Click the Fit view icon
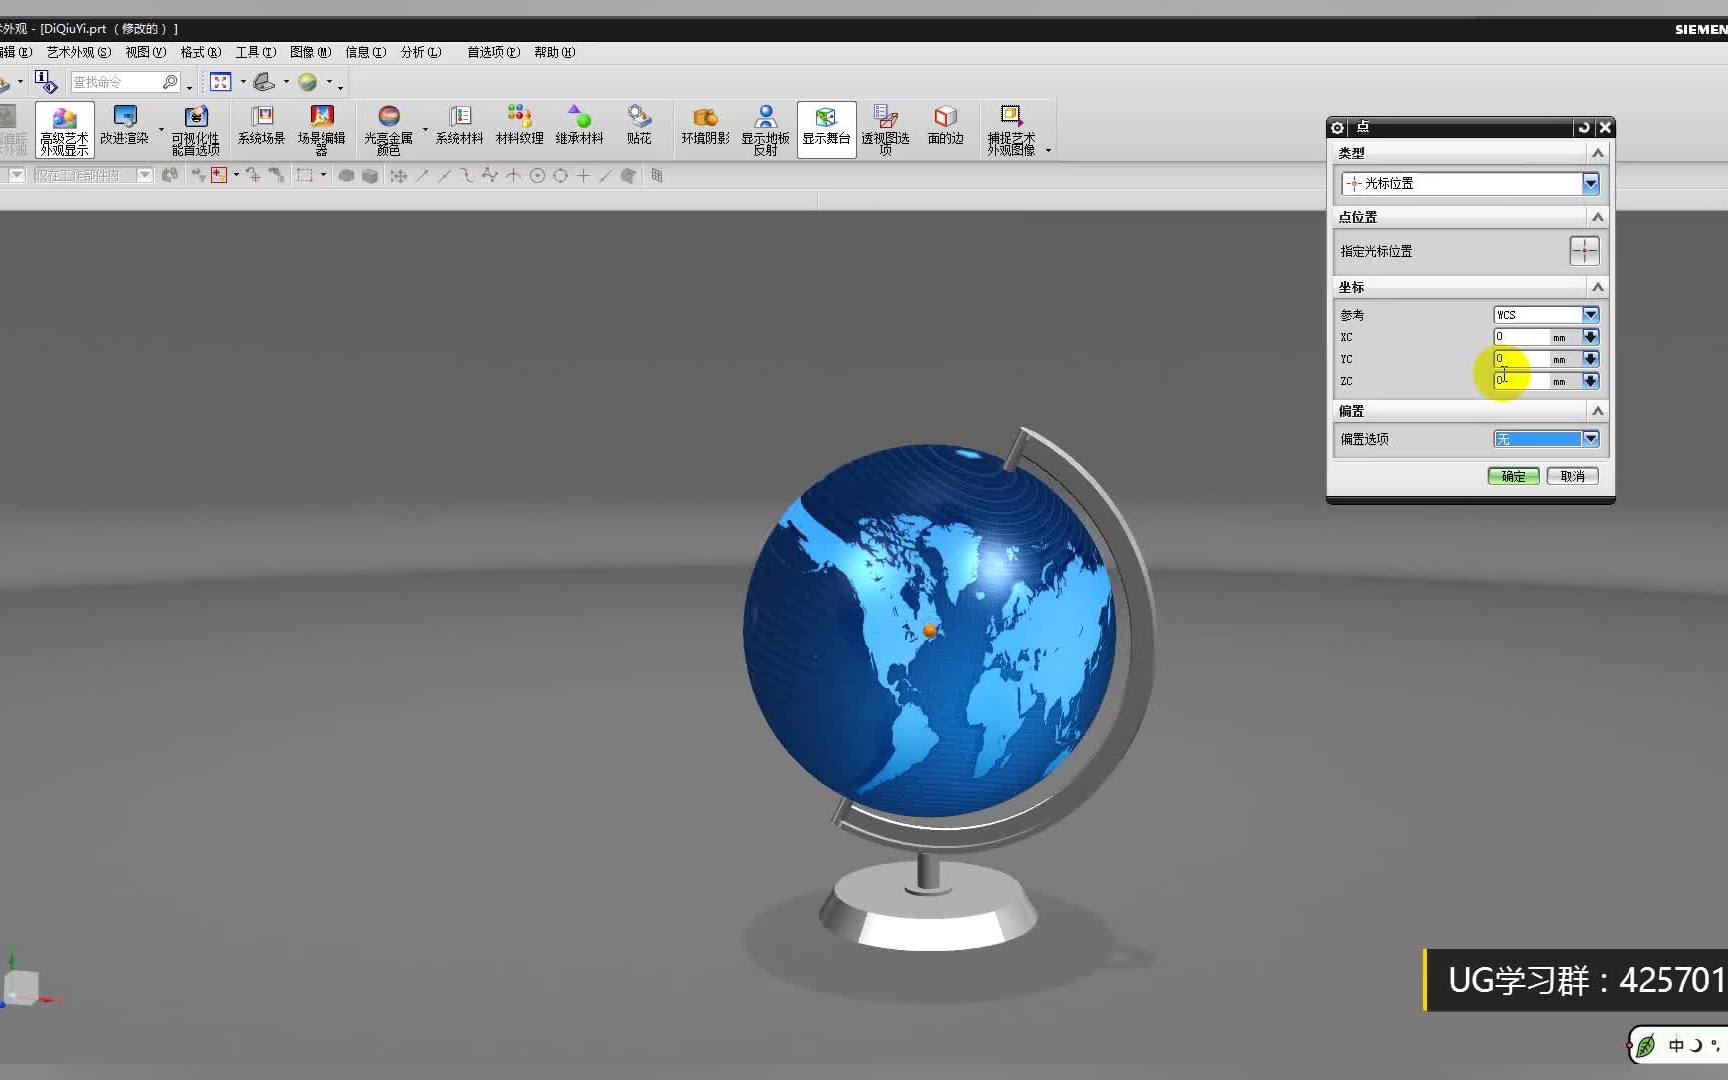The image size is (1728, 1080). click(221, 82)
